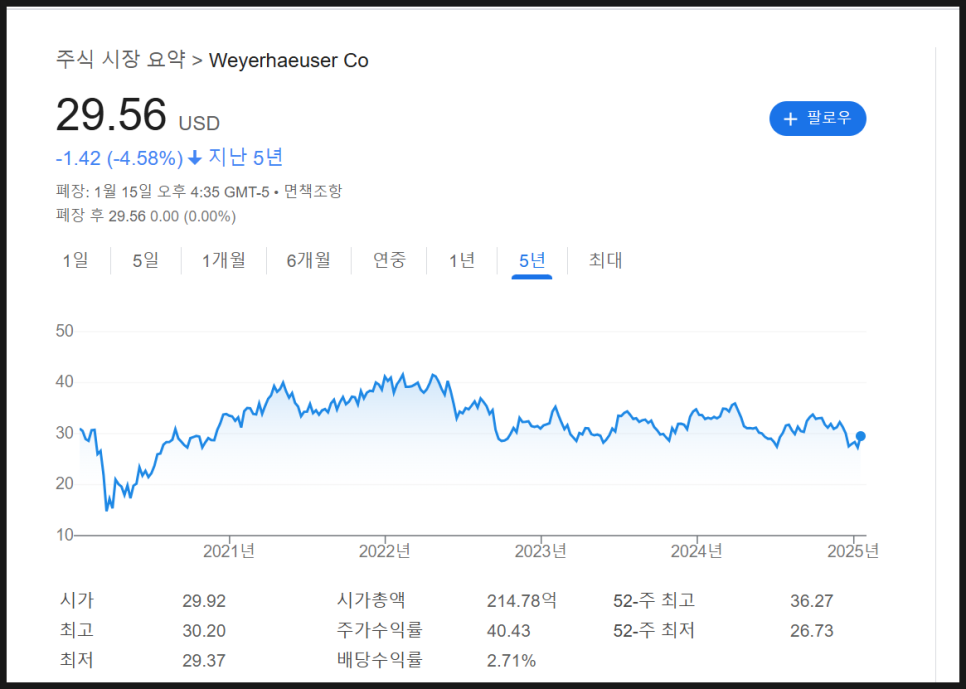The height and width of the screenshot is (689, 966).
Task: Click the 2024년 axis label
Action: (x=696, y=550)
